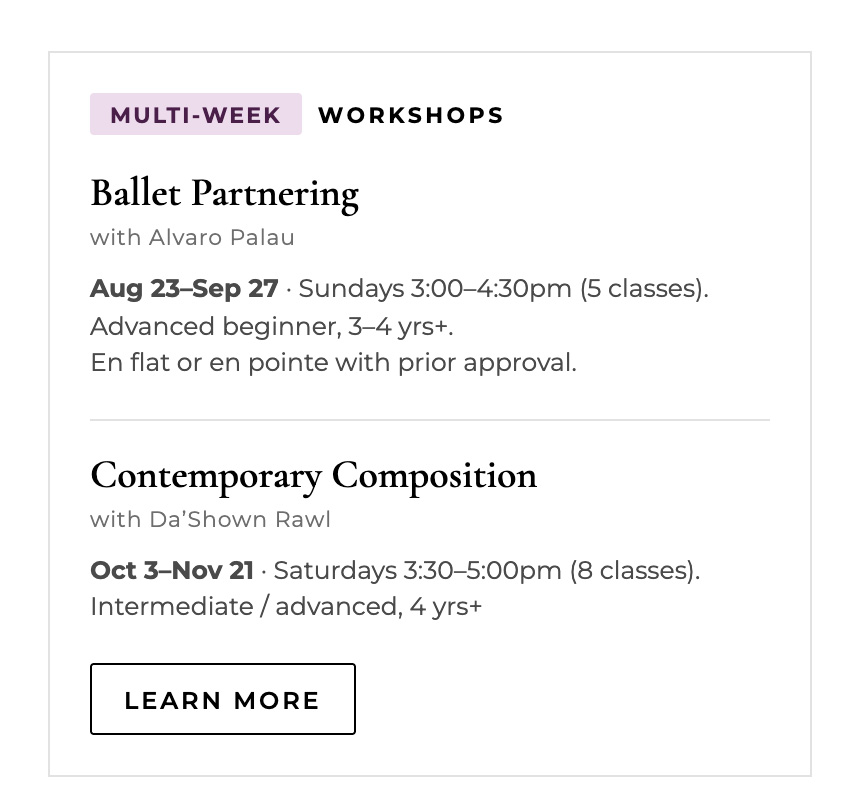Open the Ballet Partnering workshop title

pyautogui.click(x=224, y=194)
